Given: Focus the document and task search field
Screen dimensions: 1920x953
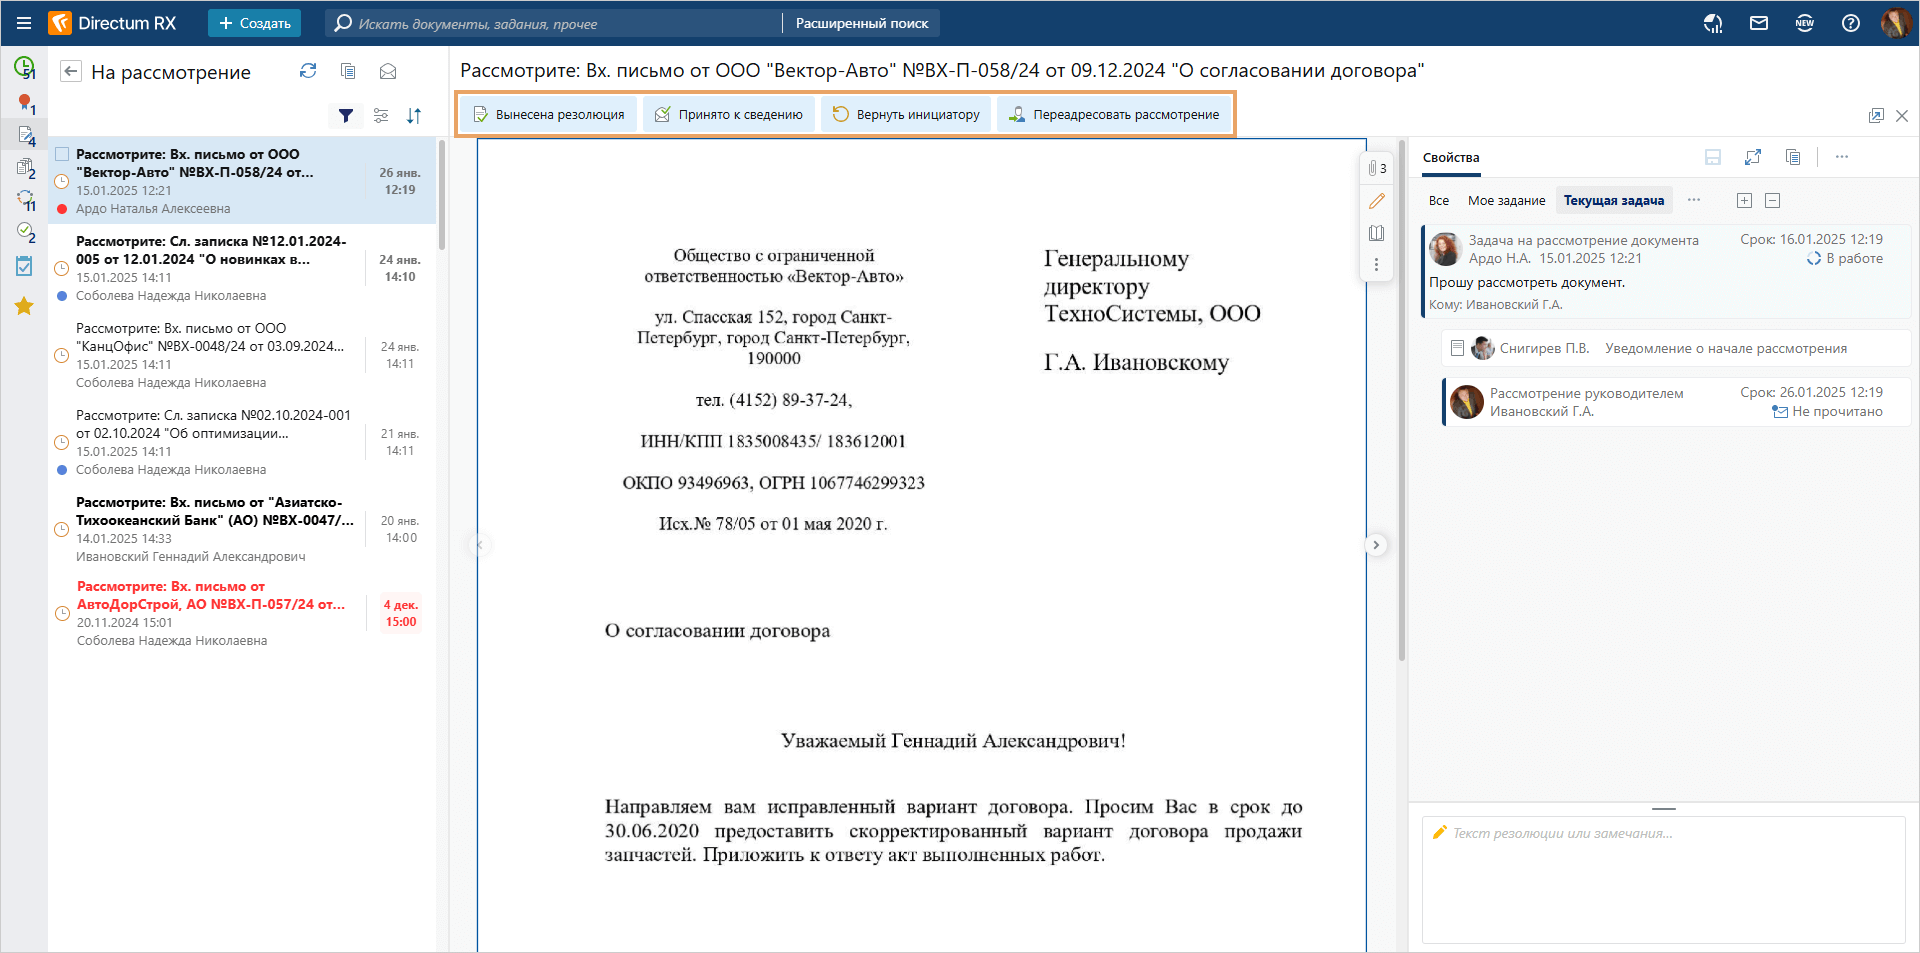Looking at the screenshot, I should 554,23.
